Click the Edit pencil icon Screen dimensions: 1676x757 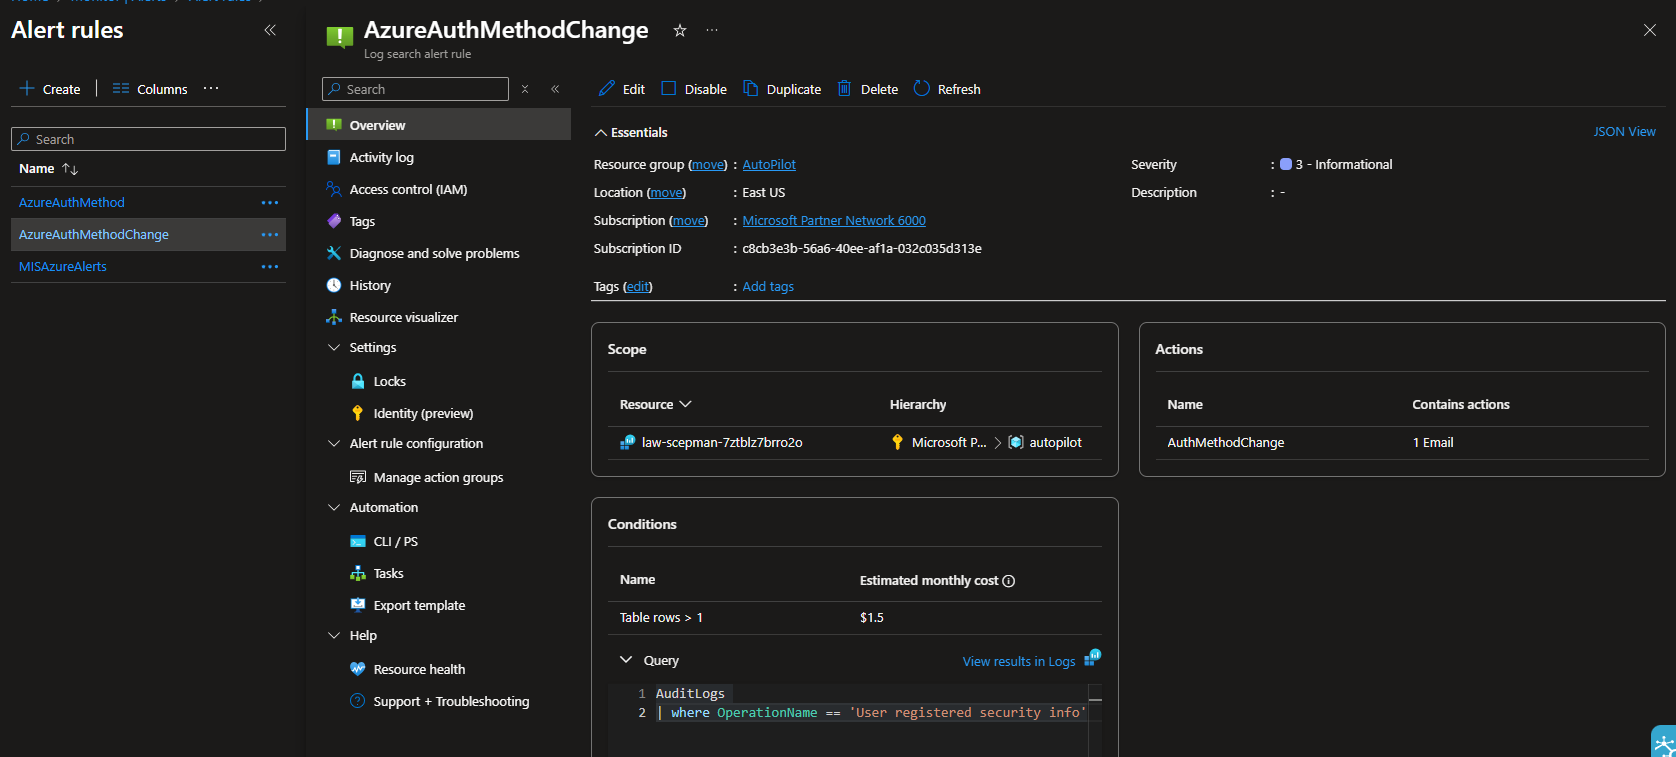[607, 89]
